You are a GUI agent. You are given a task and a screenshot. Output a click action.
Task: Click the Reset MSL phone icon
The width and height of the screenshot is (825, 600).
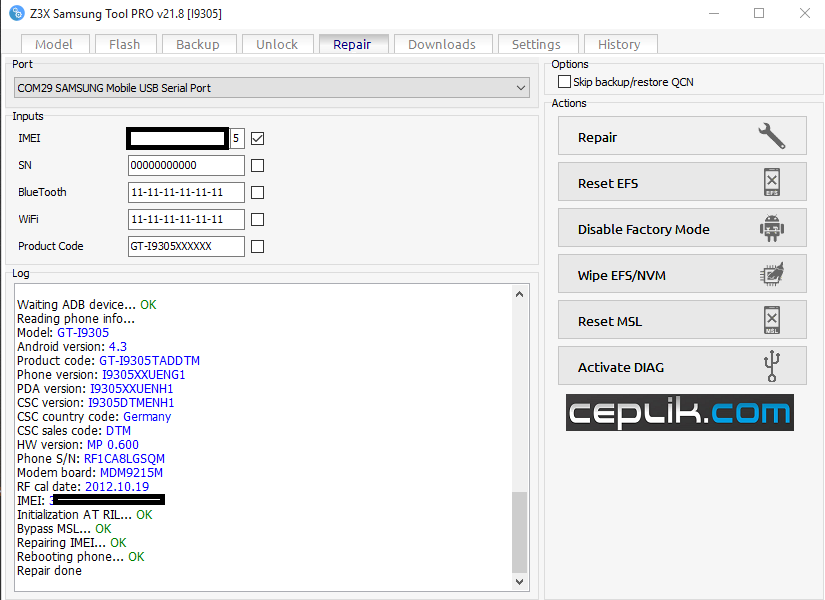(x=771, y=321)
